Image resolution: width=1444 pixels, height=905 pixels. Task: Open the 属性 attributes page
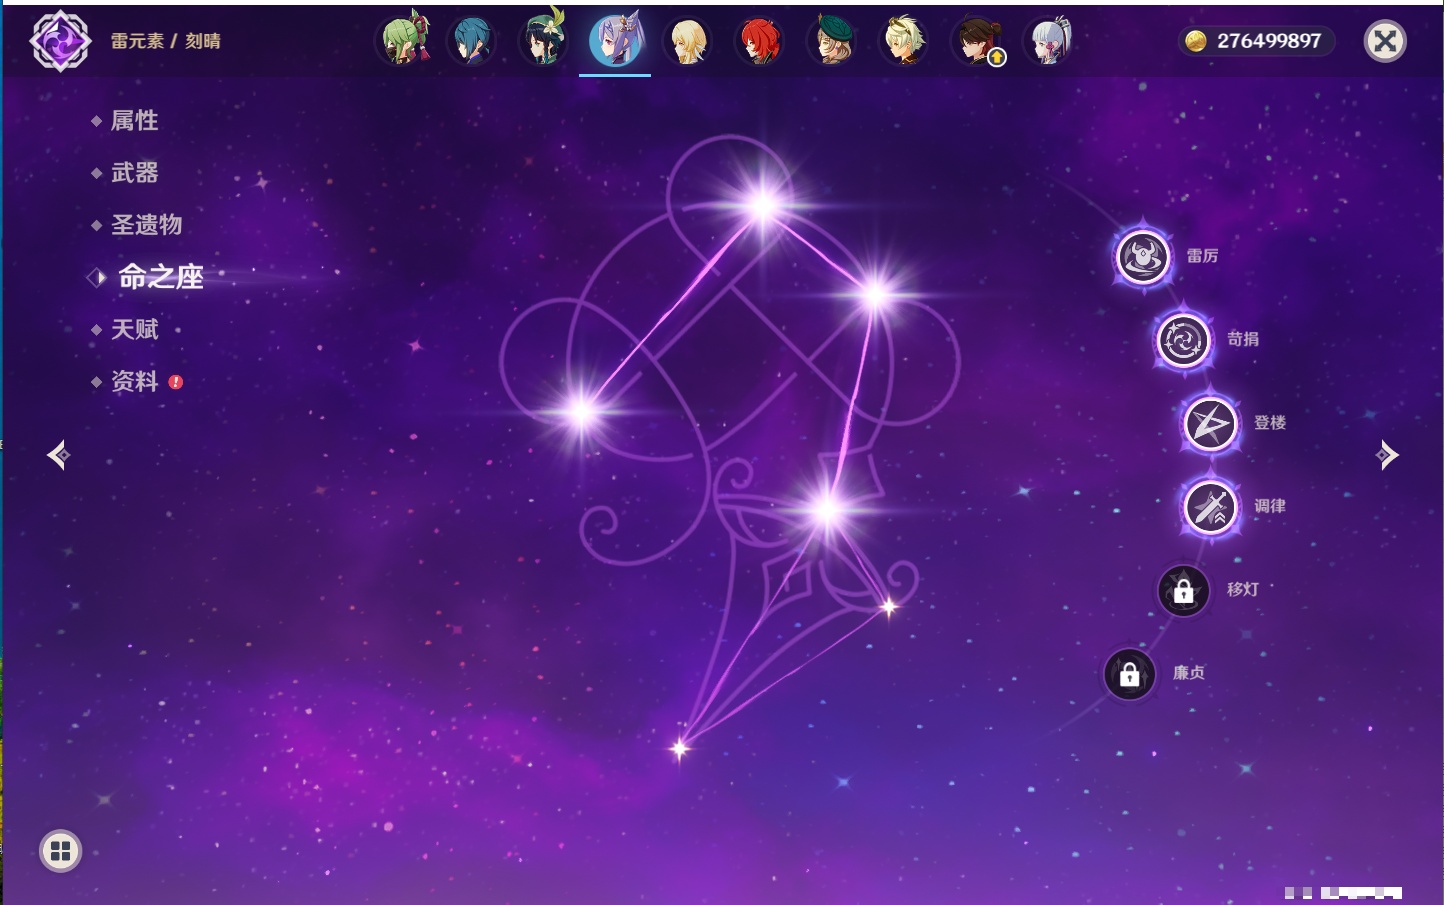[x=134, y=121]
